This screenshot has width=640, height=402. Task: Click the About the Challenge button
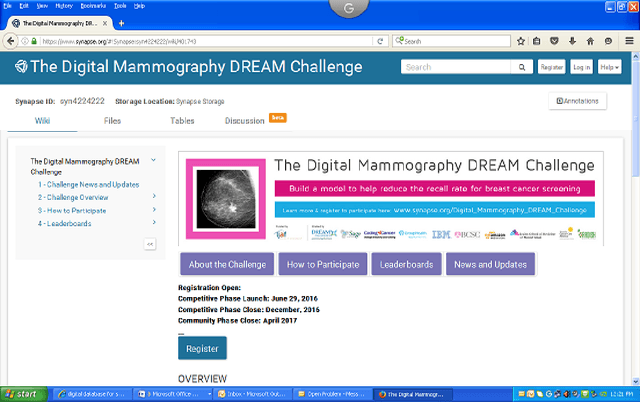click(227, 264)
